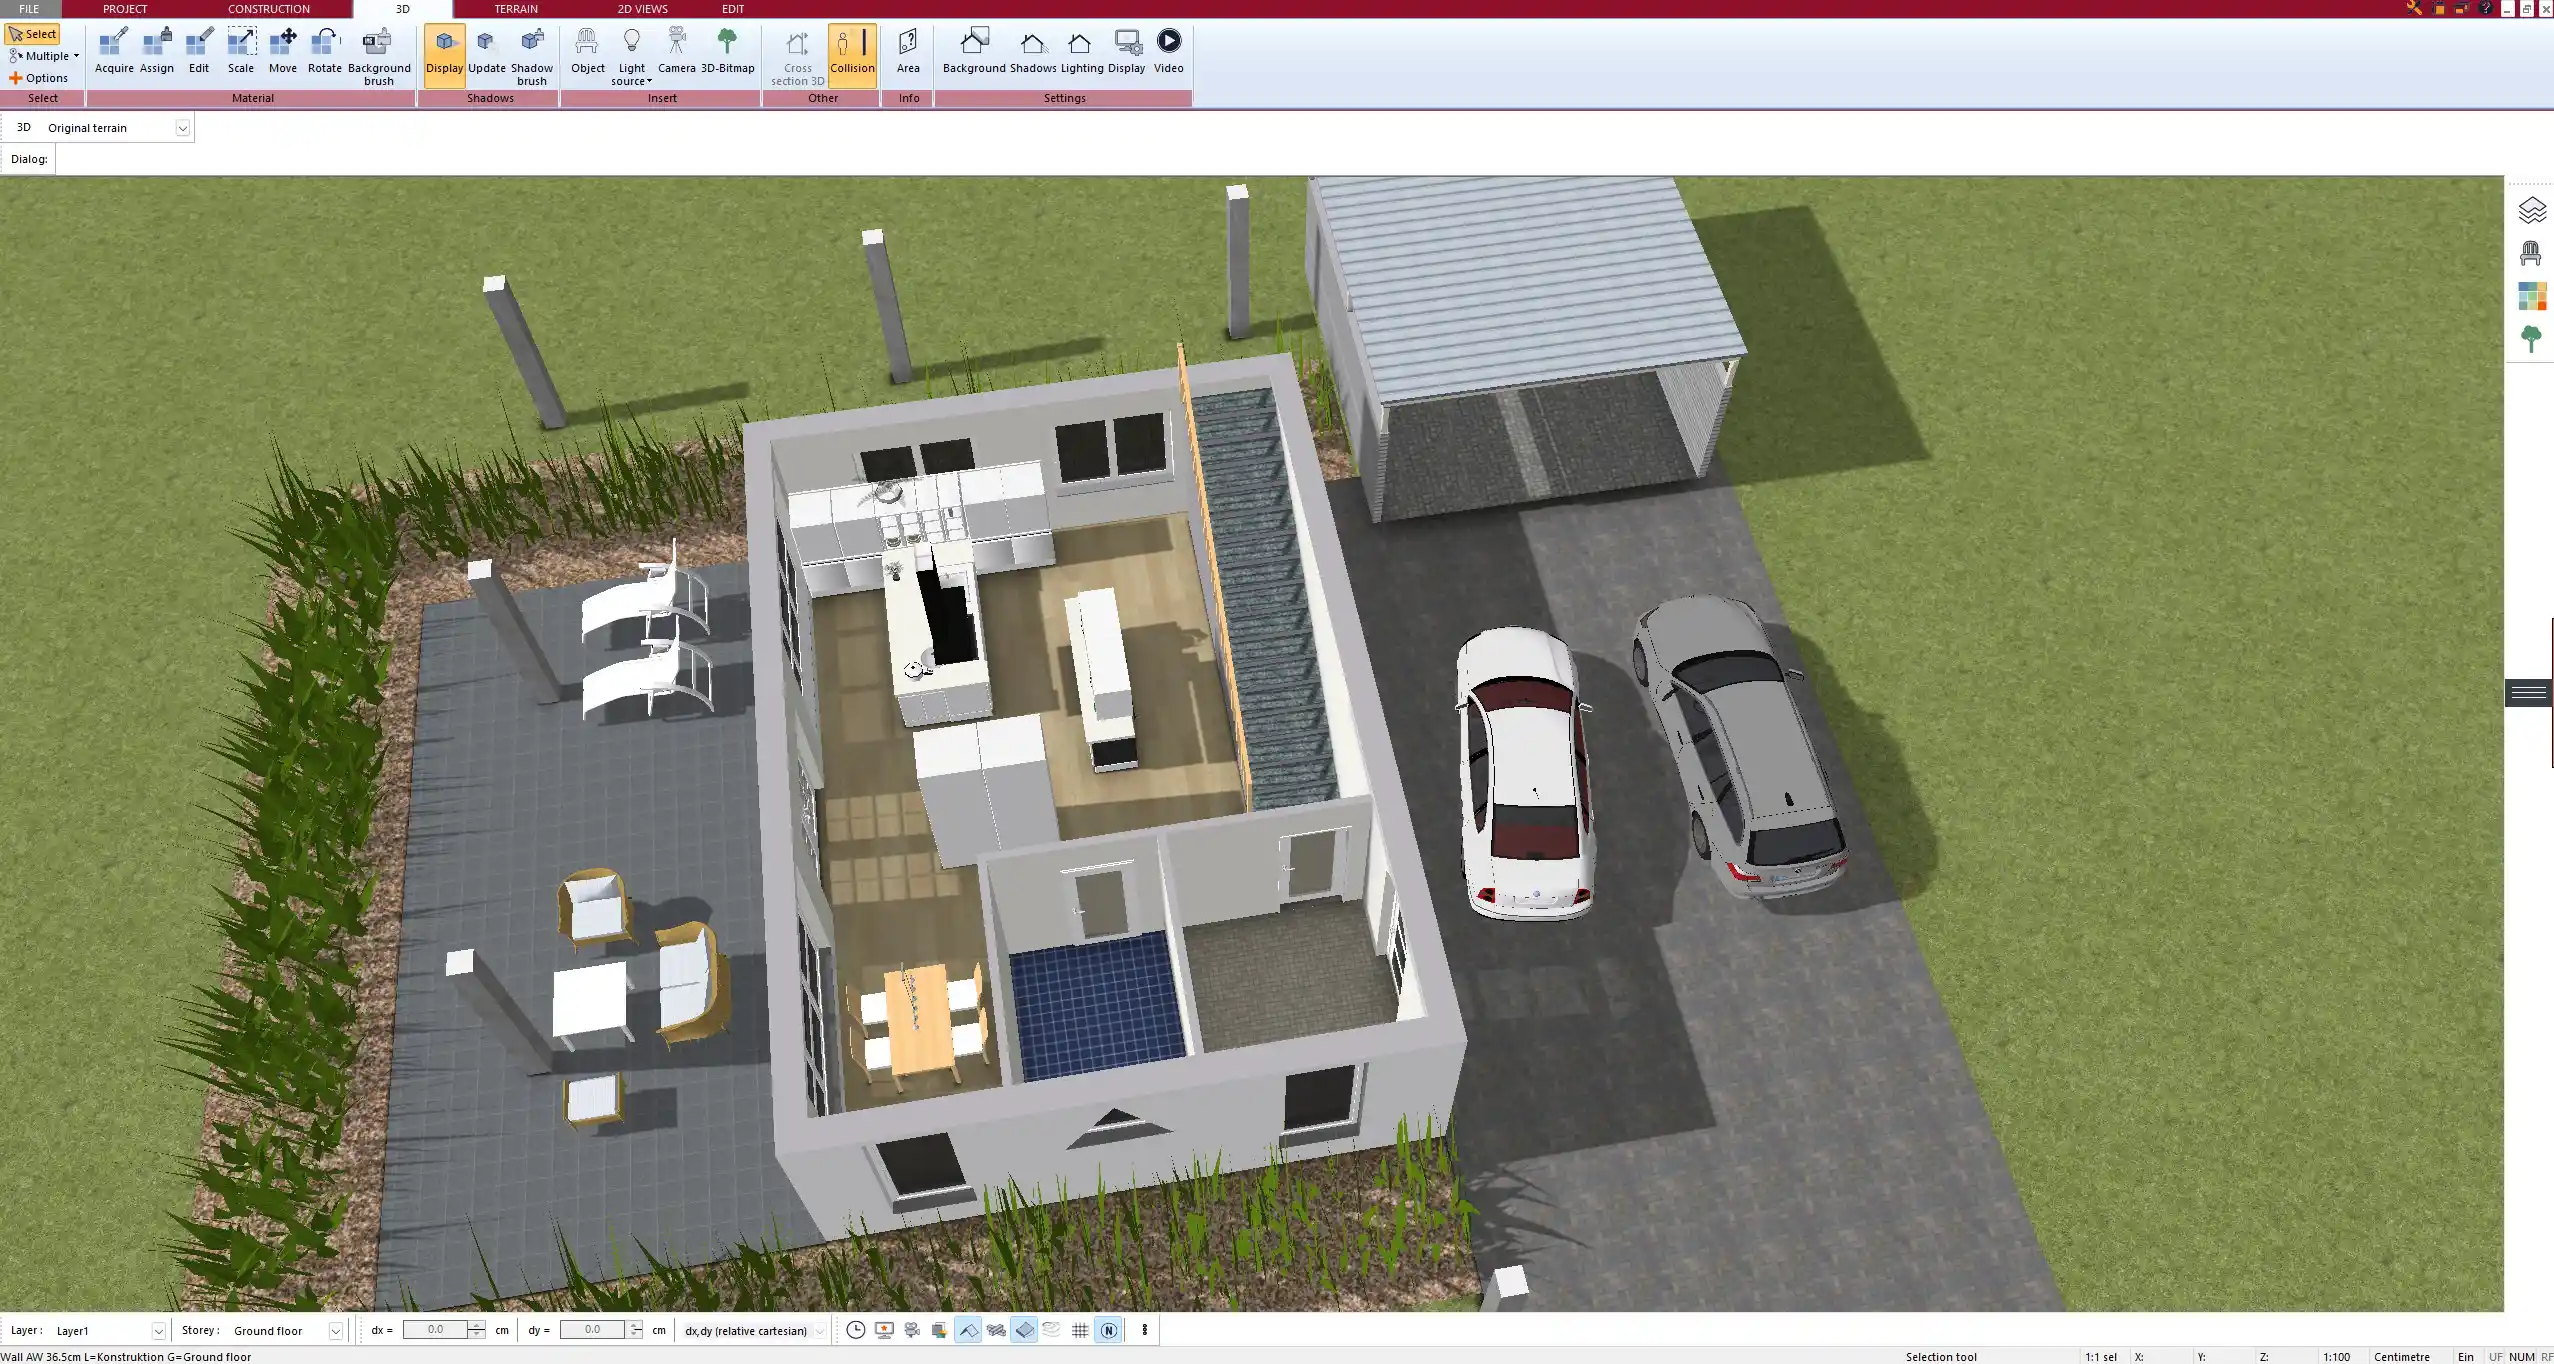
Task: Switch to the CONSTRUCTION tab
Action: pyautogui.click(x=269, y=9)
